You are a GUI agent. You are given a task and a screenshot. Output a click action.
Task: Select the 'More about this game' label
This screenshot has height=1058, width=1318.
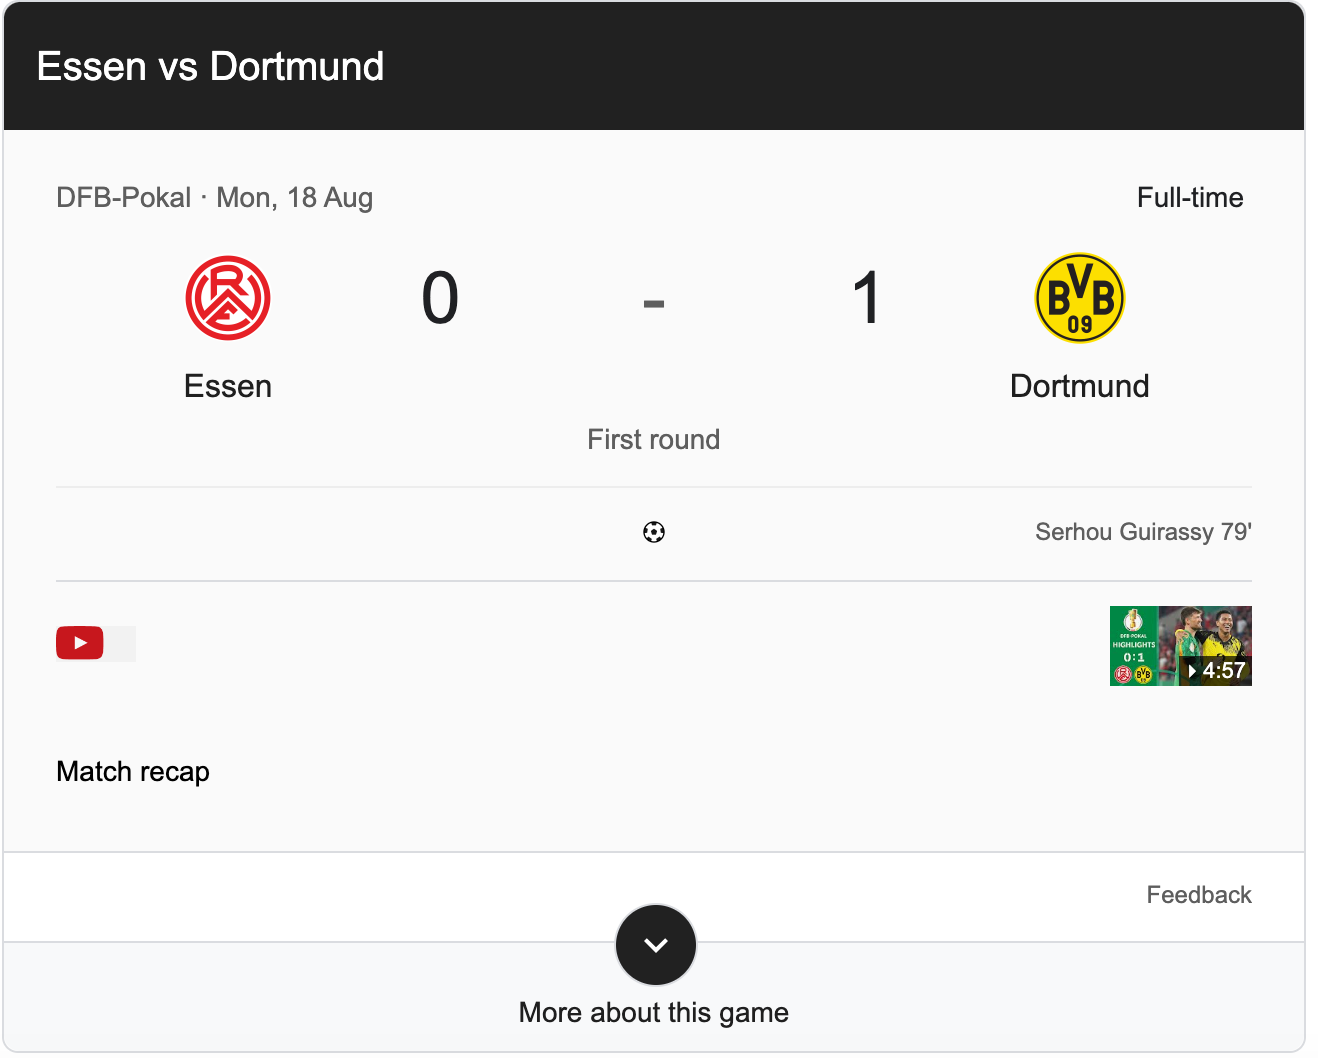pos(653,1013)
